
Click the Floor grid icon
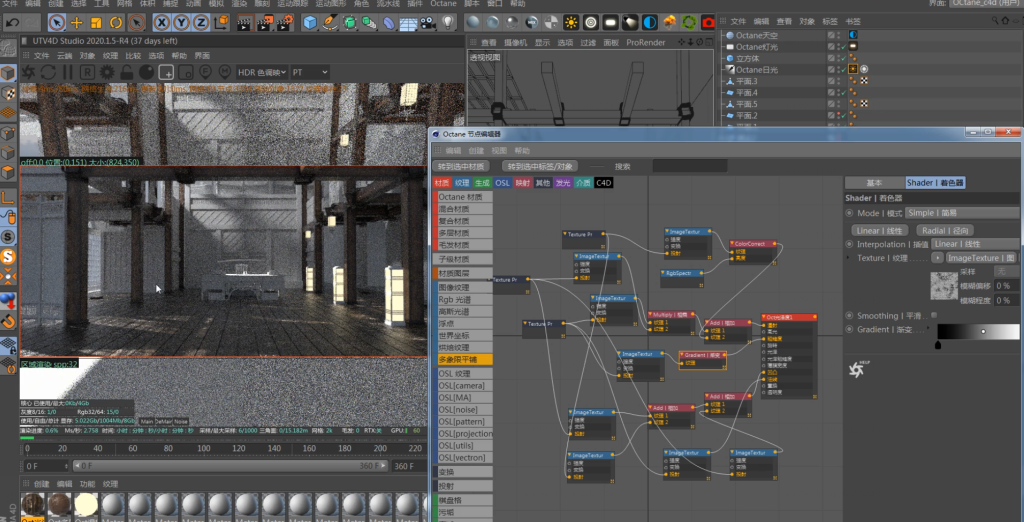(409, 24)
